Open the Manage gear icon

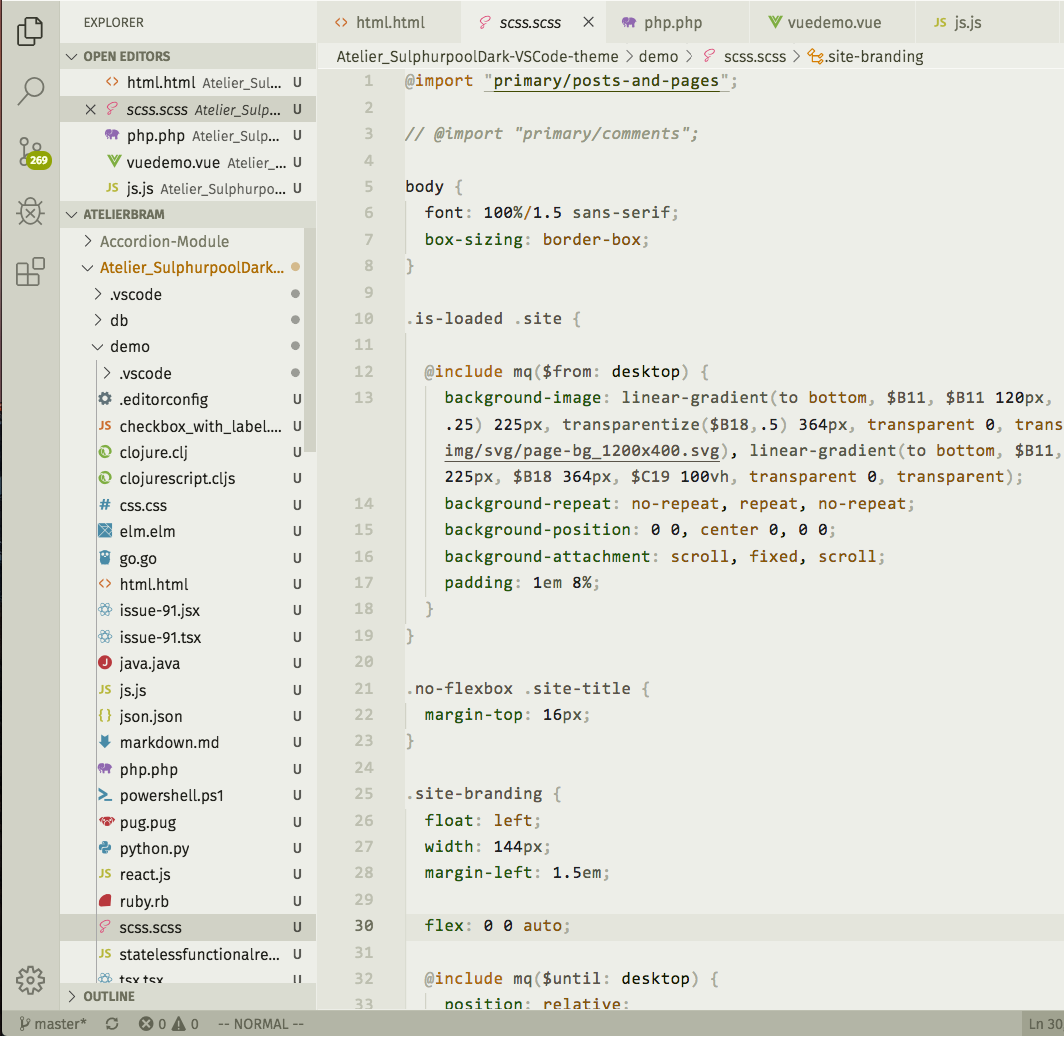pos(30,979)
